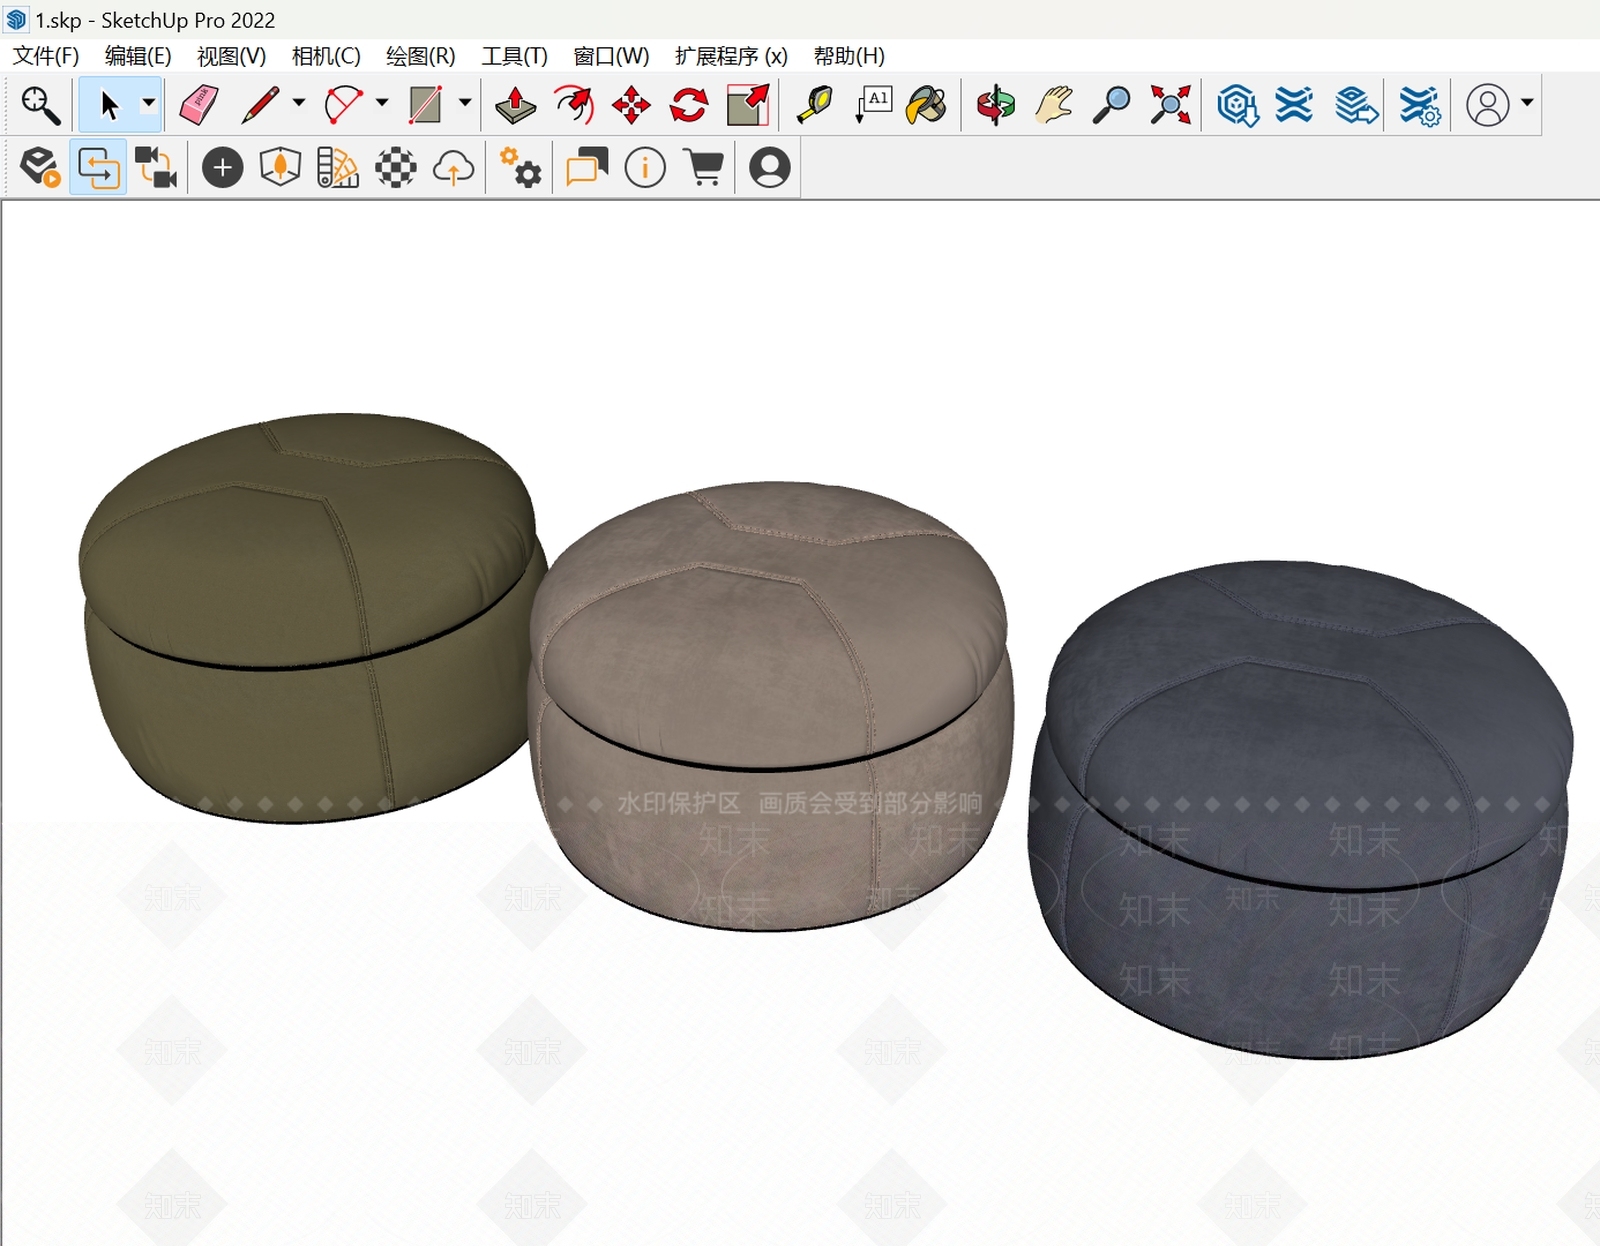
Task: Expand the Line tool dropdown arrow
Action: pos(298,103)
